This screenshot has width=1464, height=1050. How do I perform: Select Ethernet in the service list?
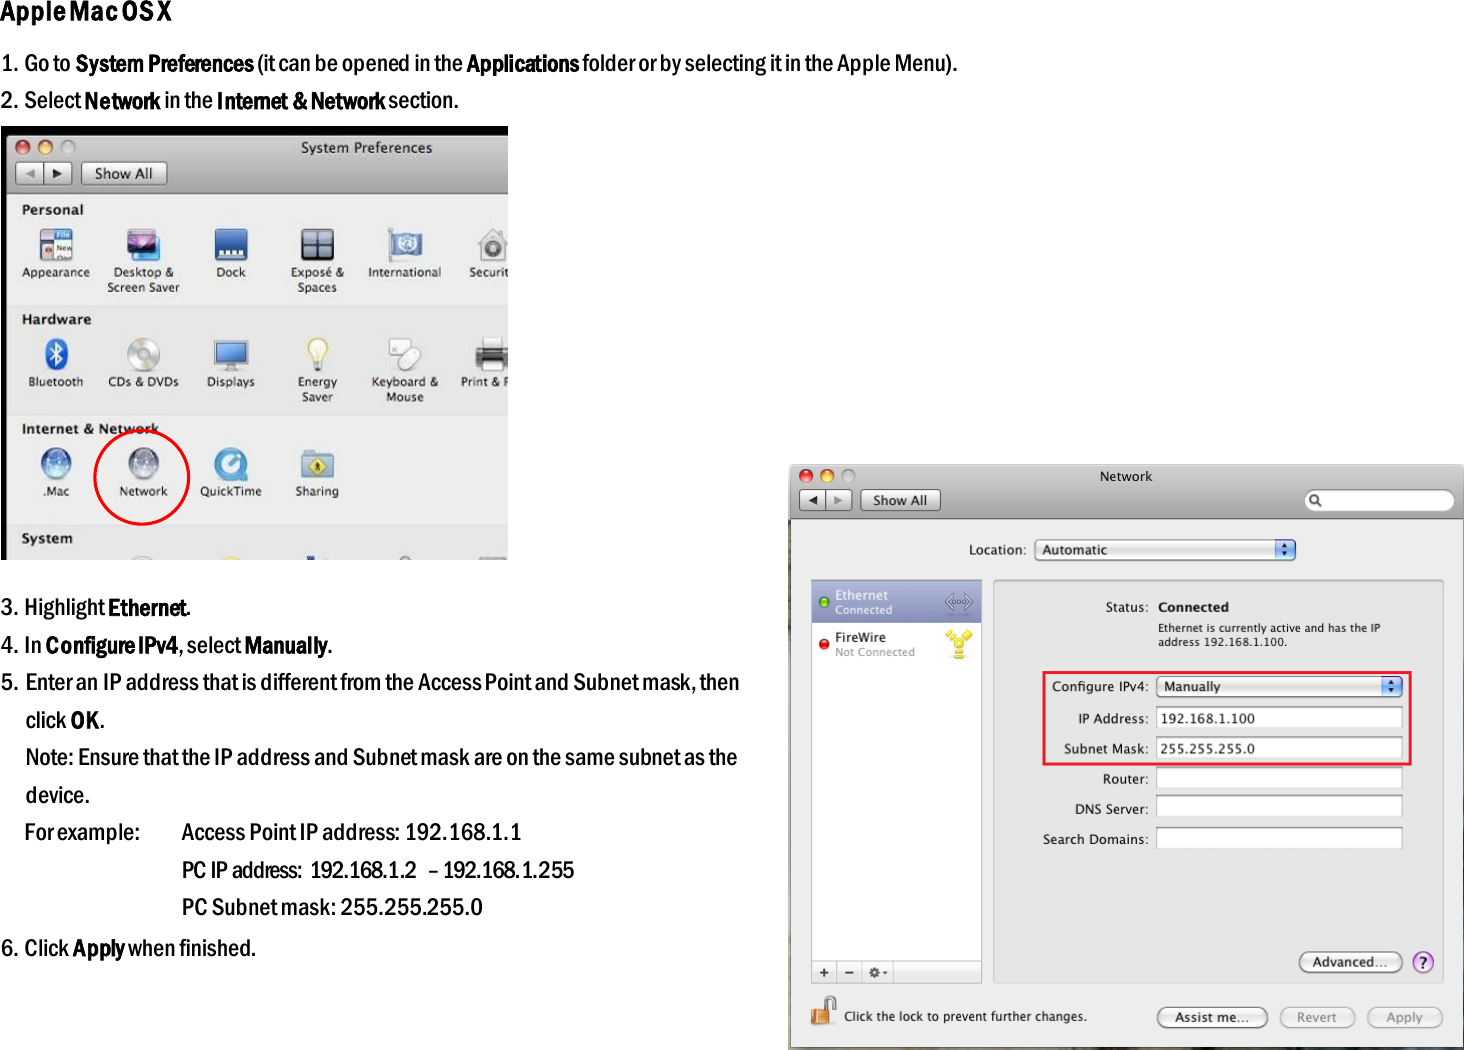[896, 602]
